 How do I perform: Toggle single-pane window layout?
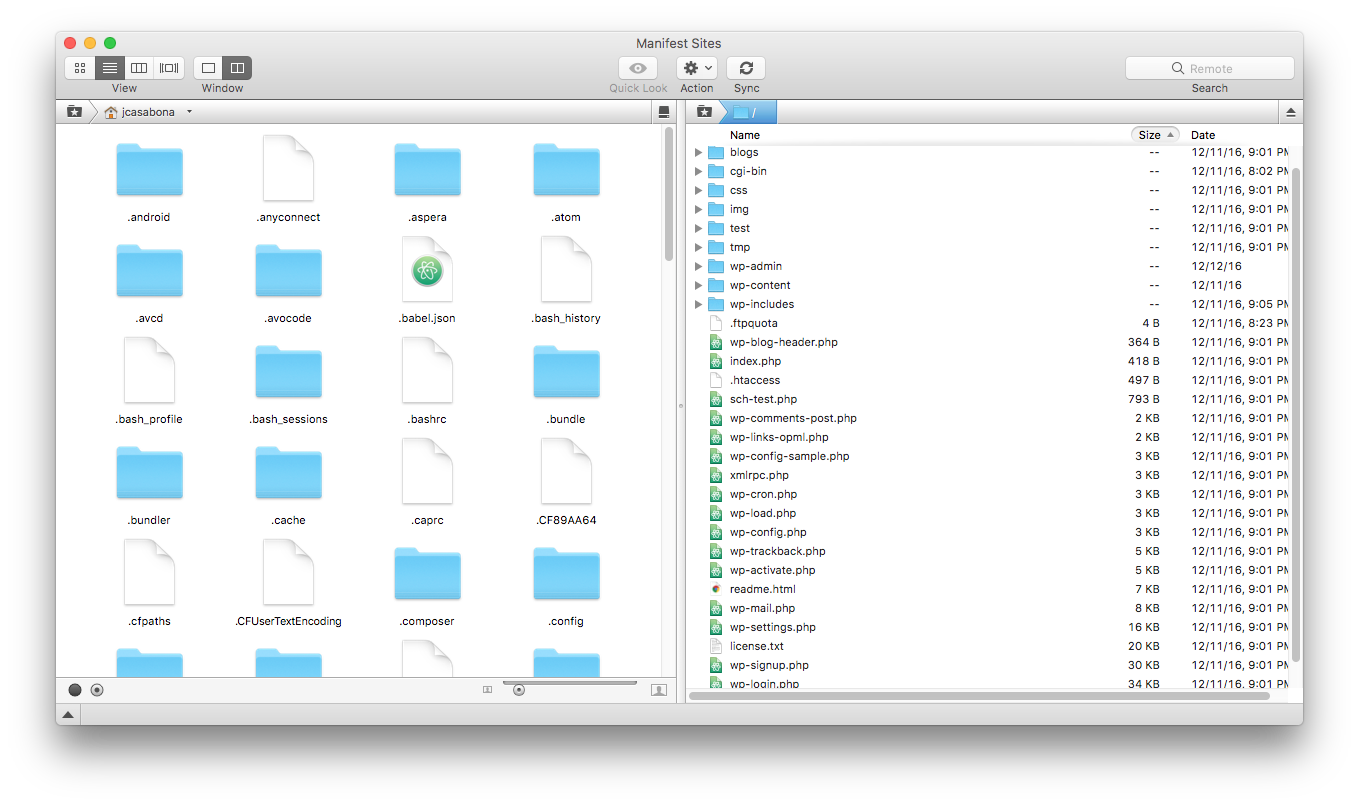(x=208, y=68)
